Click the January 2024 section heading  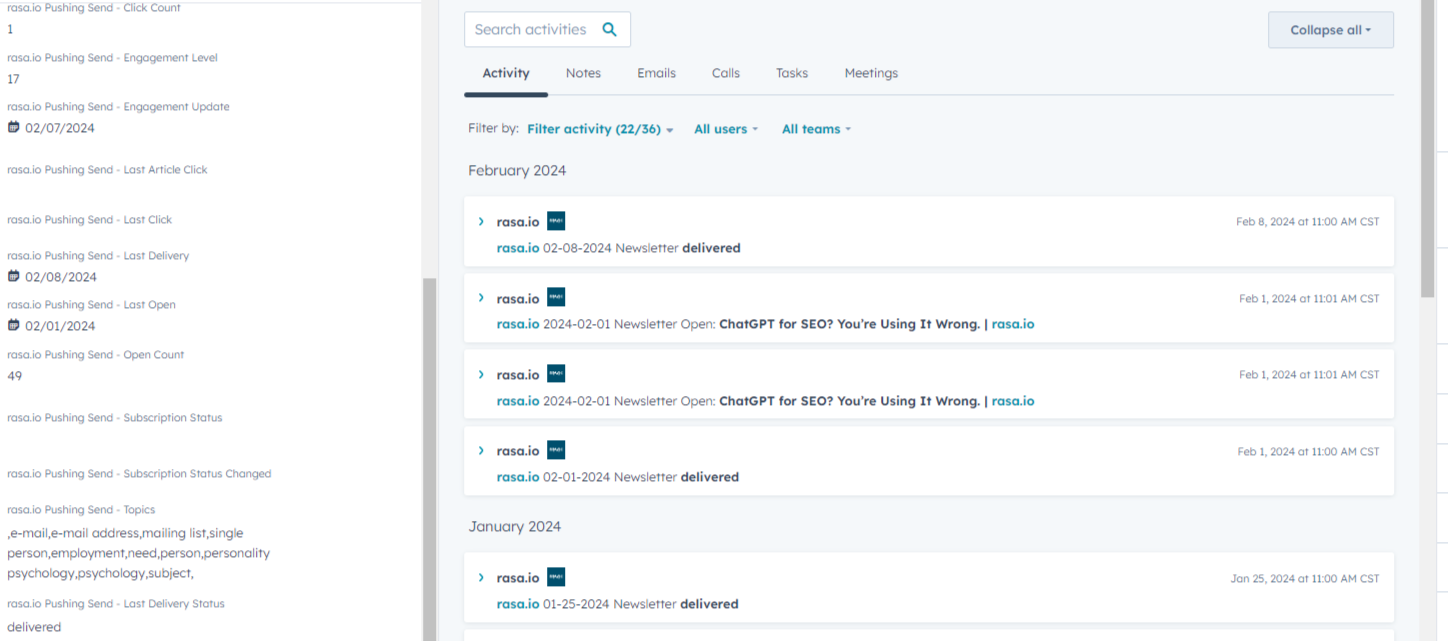pos(515,527)
